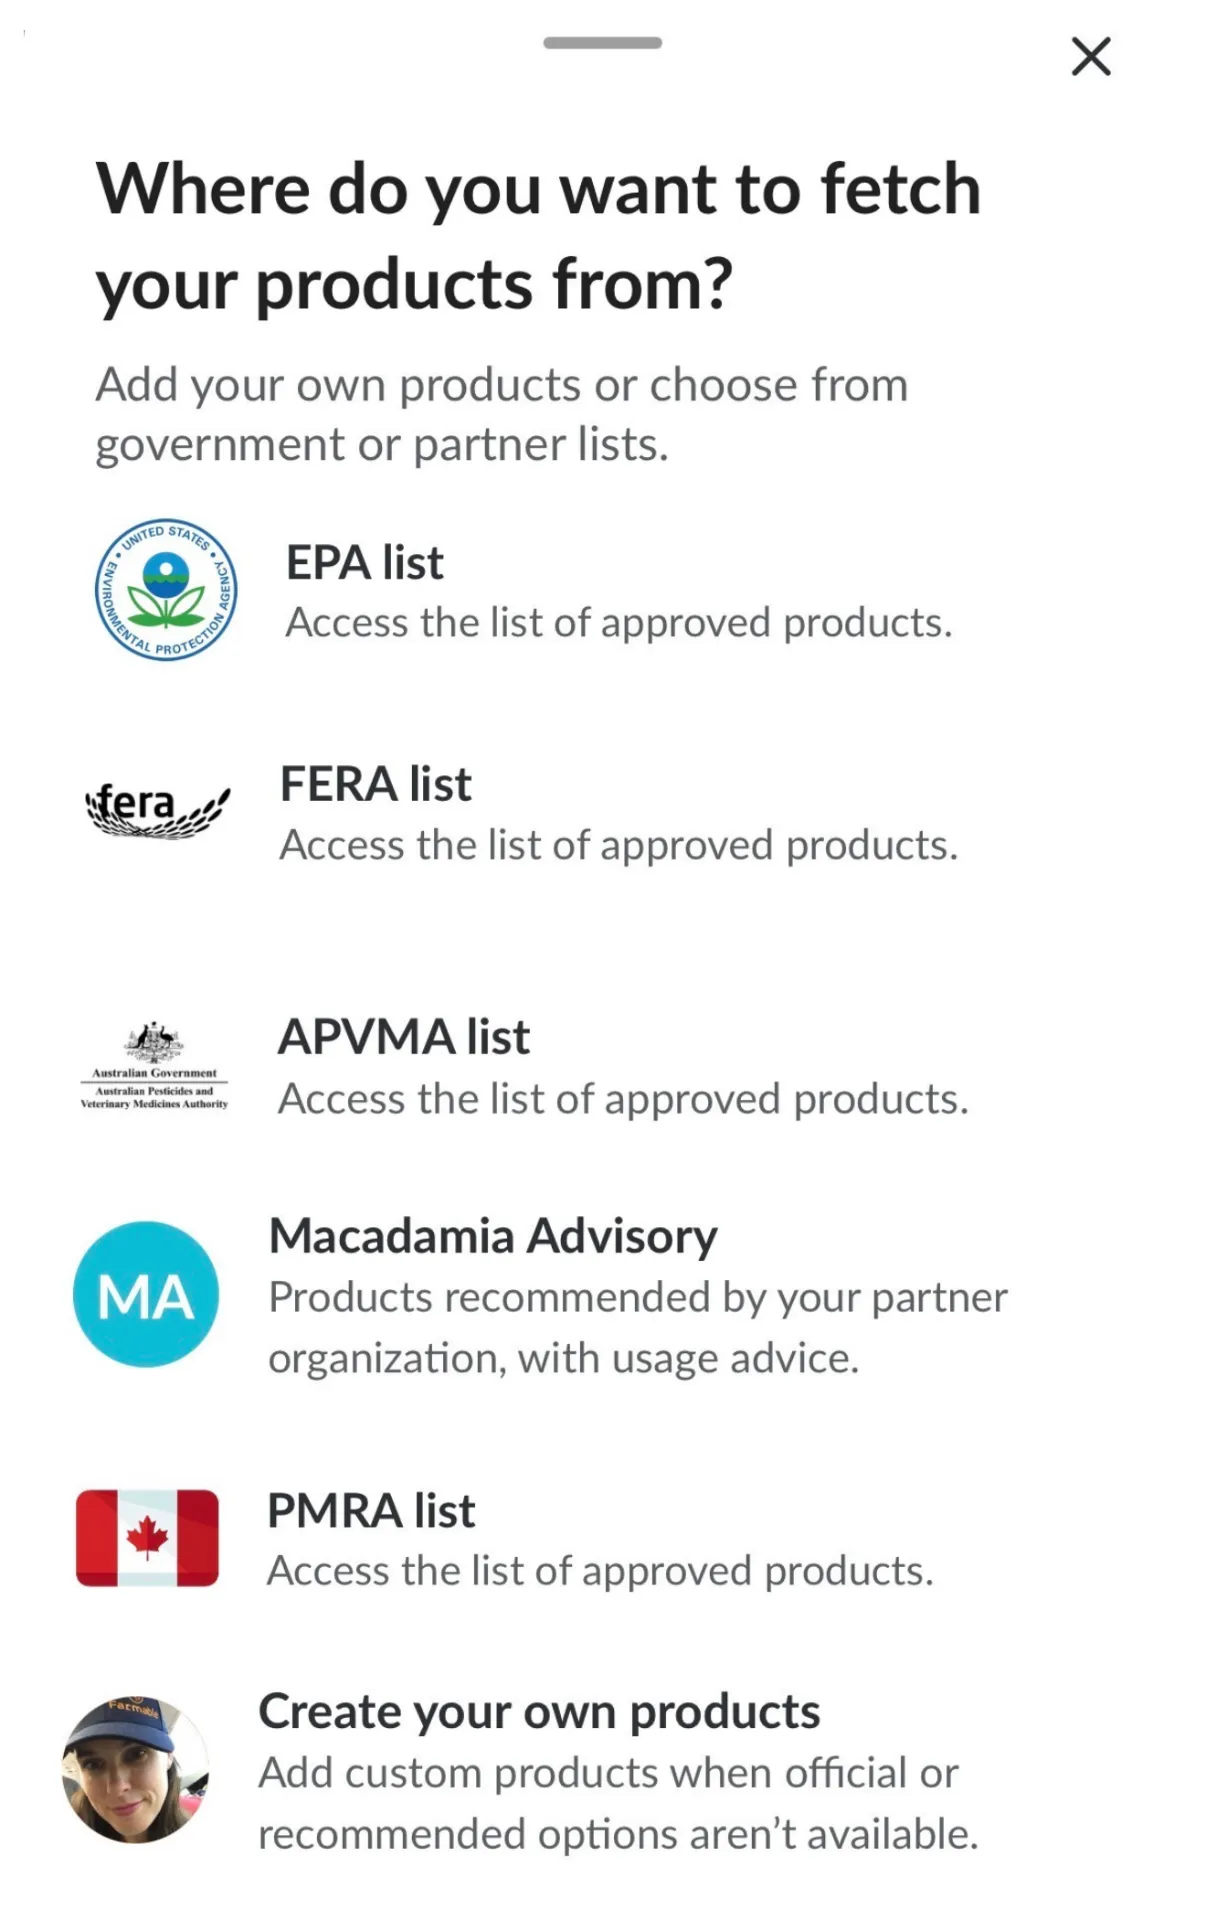Tap the teal MA circle icon
The width and height of the screenshot is (1206, 1920).
coord(146,1294)
